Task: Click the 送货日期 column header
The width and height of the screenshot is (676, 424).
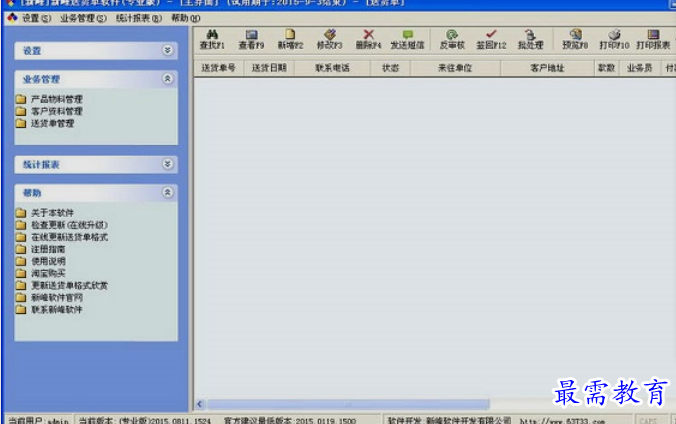Action: click(x=269, y=68)
